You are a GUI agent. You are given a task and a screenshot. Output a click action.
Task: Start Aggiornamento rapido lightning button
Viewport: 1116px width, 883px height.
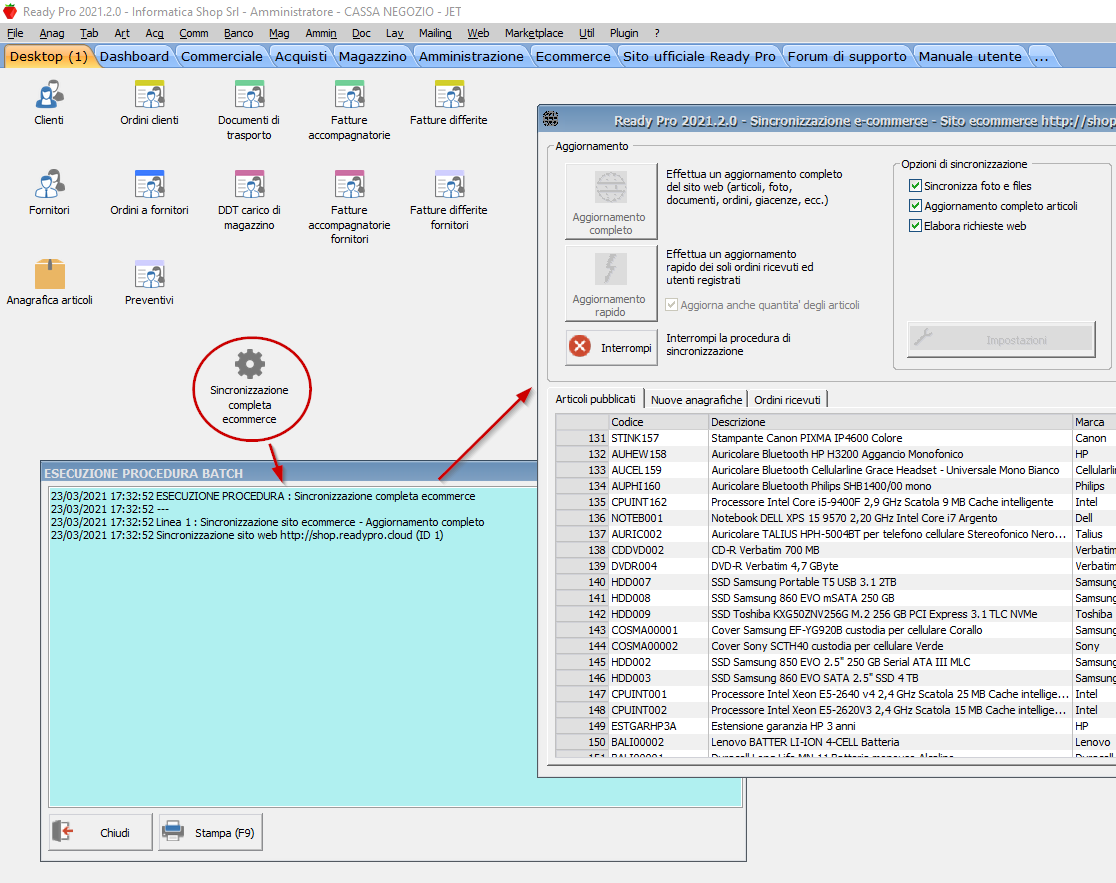[611, 283]
